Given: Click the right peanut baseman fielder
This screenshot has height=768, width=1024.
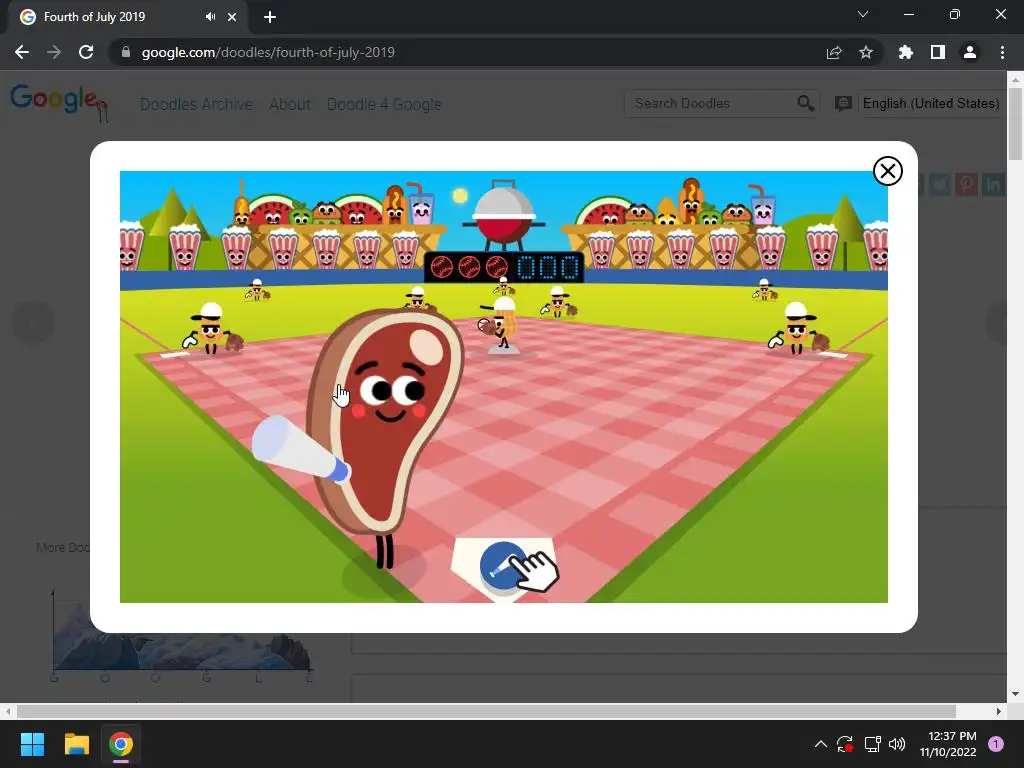Looking at the screenshot, I should (799, 328).
